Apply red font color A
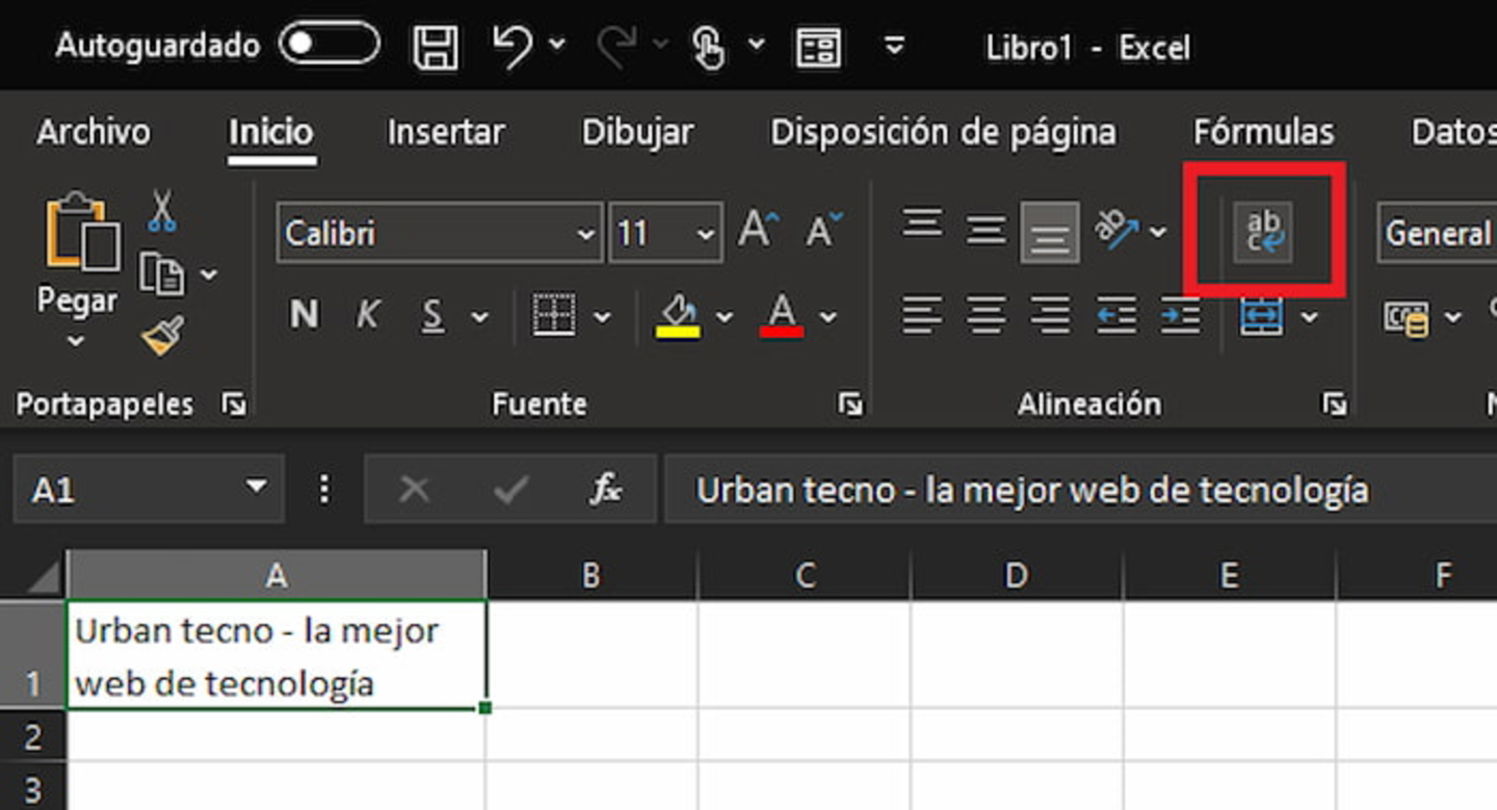 coord(782,316)
